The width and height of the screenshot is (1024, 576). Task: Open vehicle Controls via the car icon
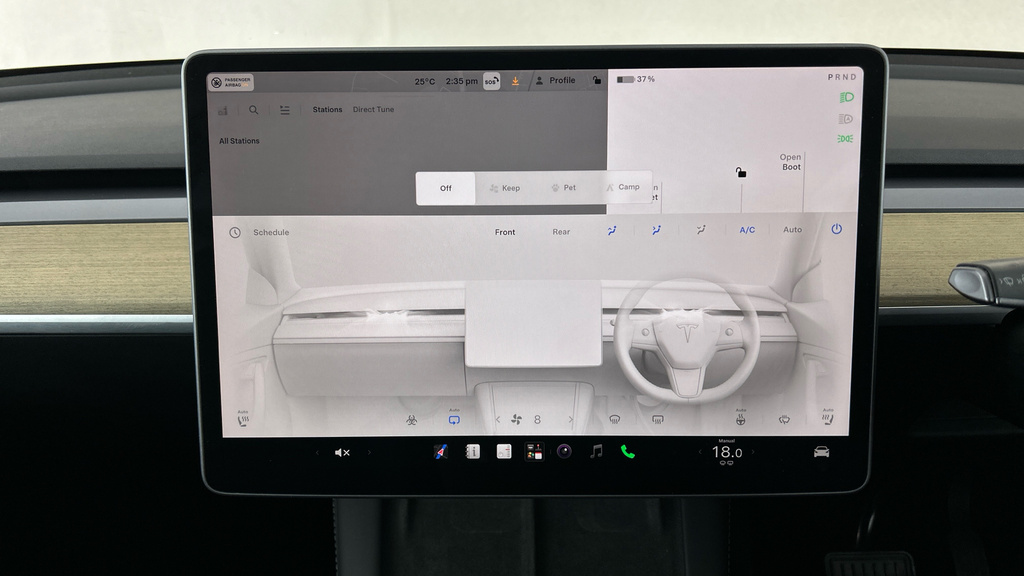822,452
